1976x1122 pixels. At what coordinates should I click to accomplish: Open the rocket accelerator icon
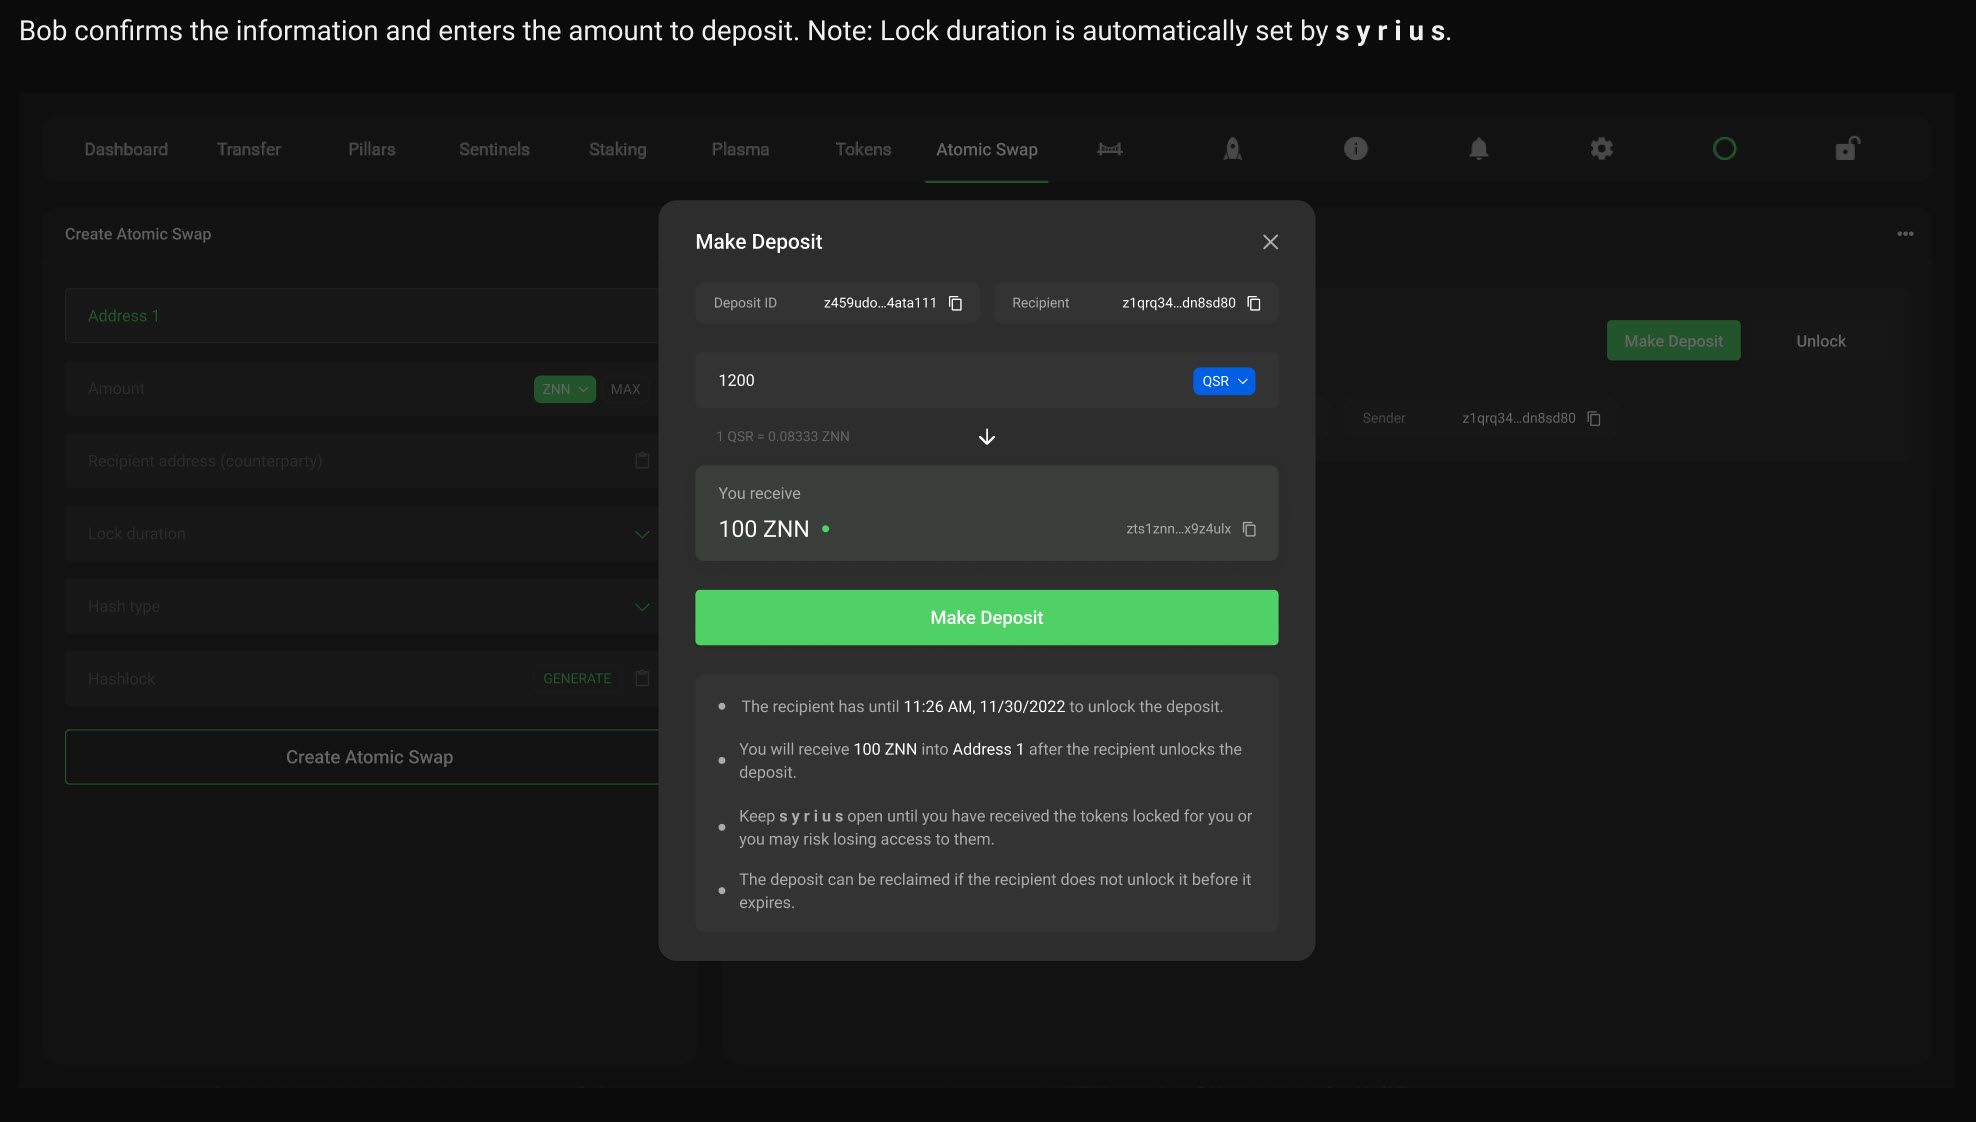click(1232, 149)
